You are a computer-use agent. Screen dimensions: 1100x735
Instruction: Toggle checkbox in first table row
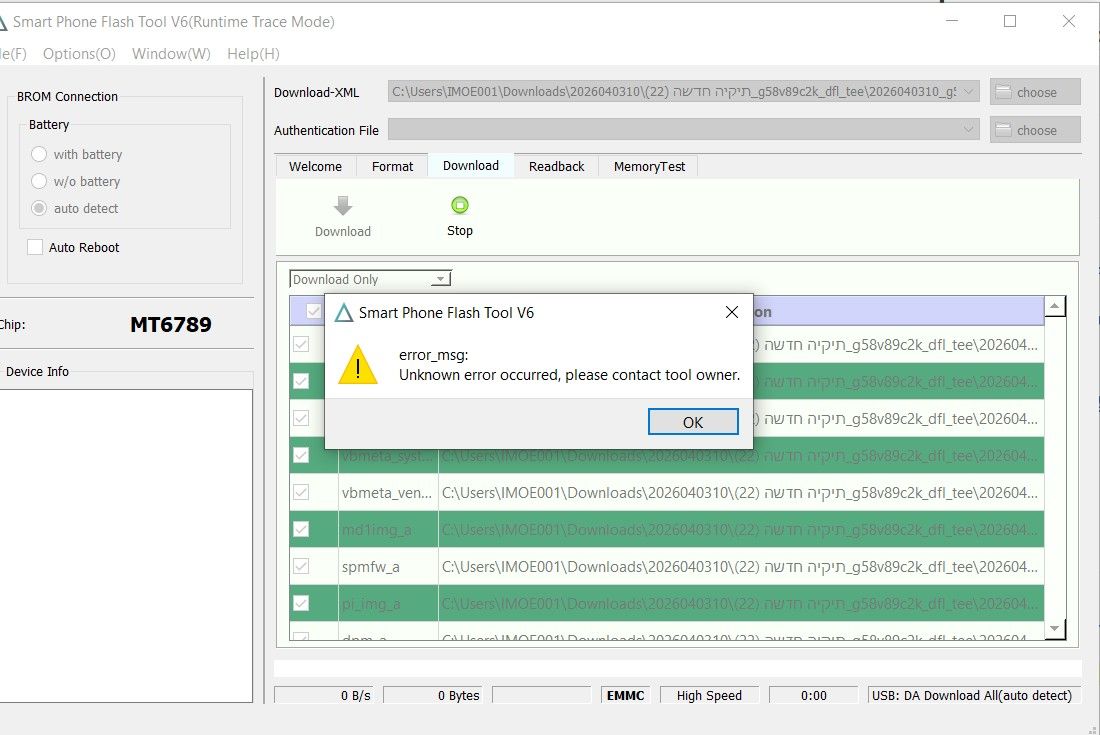(301, 344)
